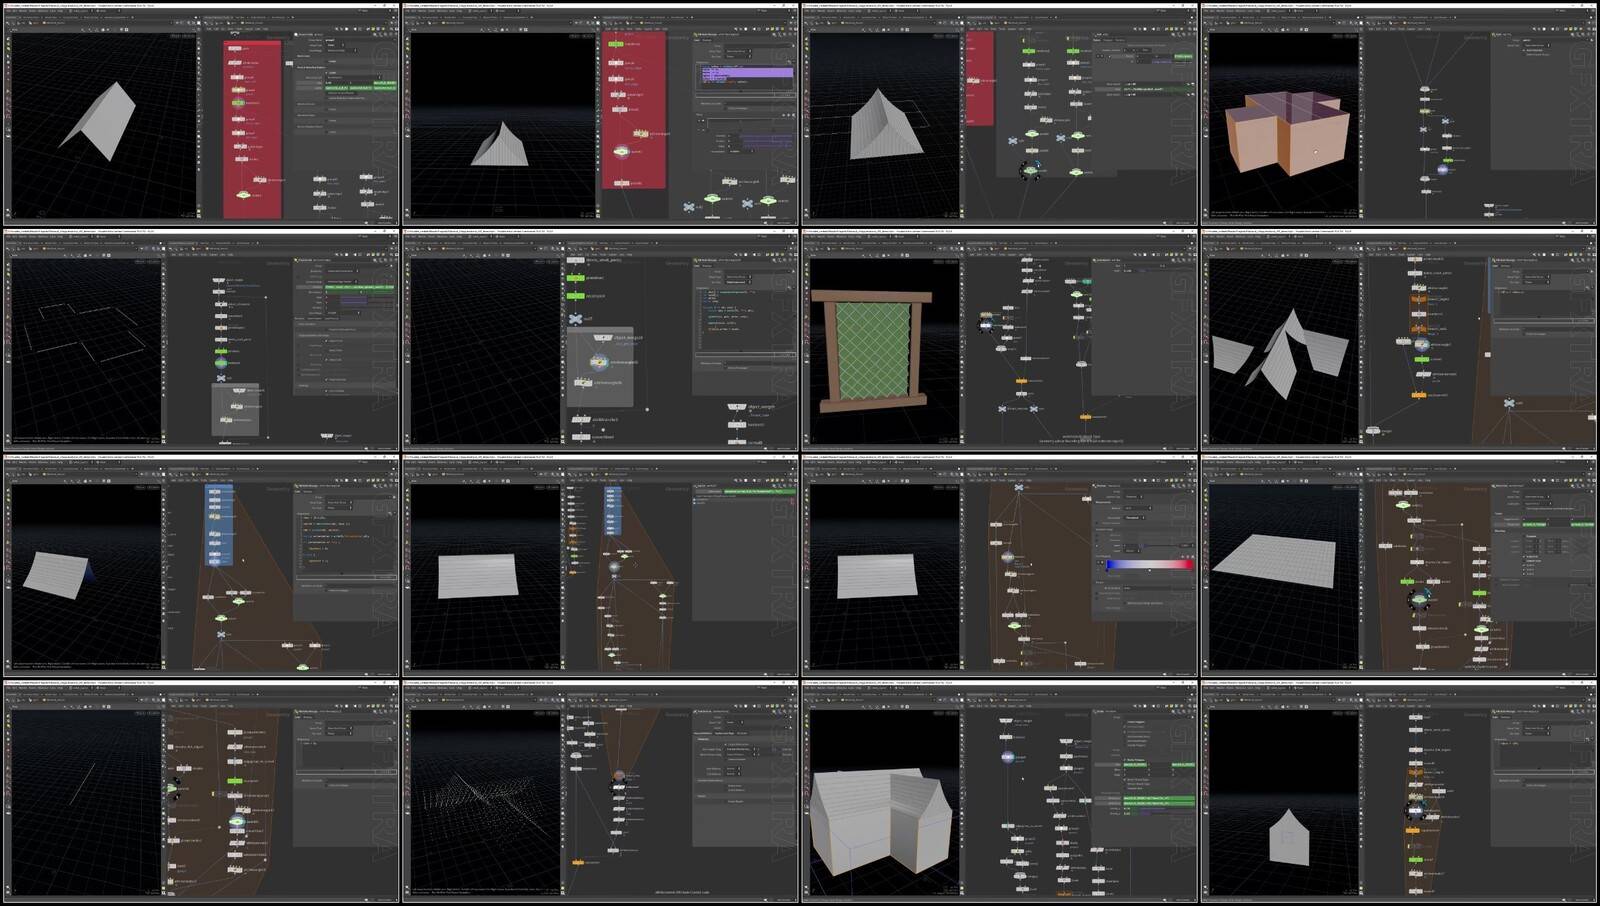
Task: Click the small house silhouette in bottom-right viewport
Action: (1288, 836)
